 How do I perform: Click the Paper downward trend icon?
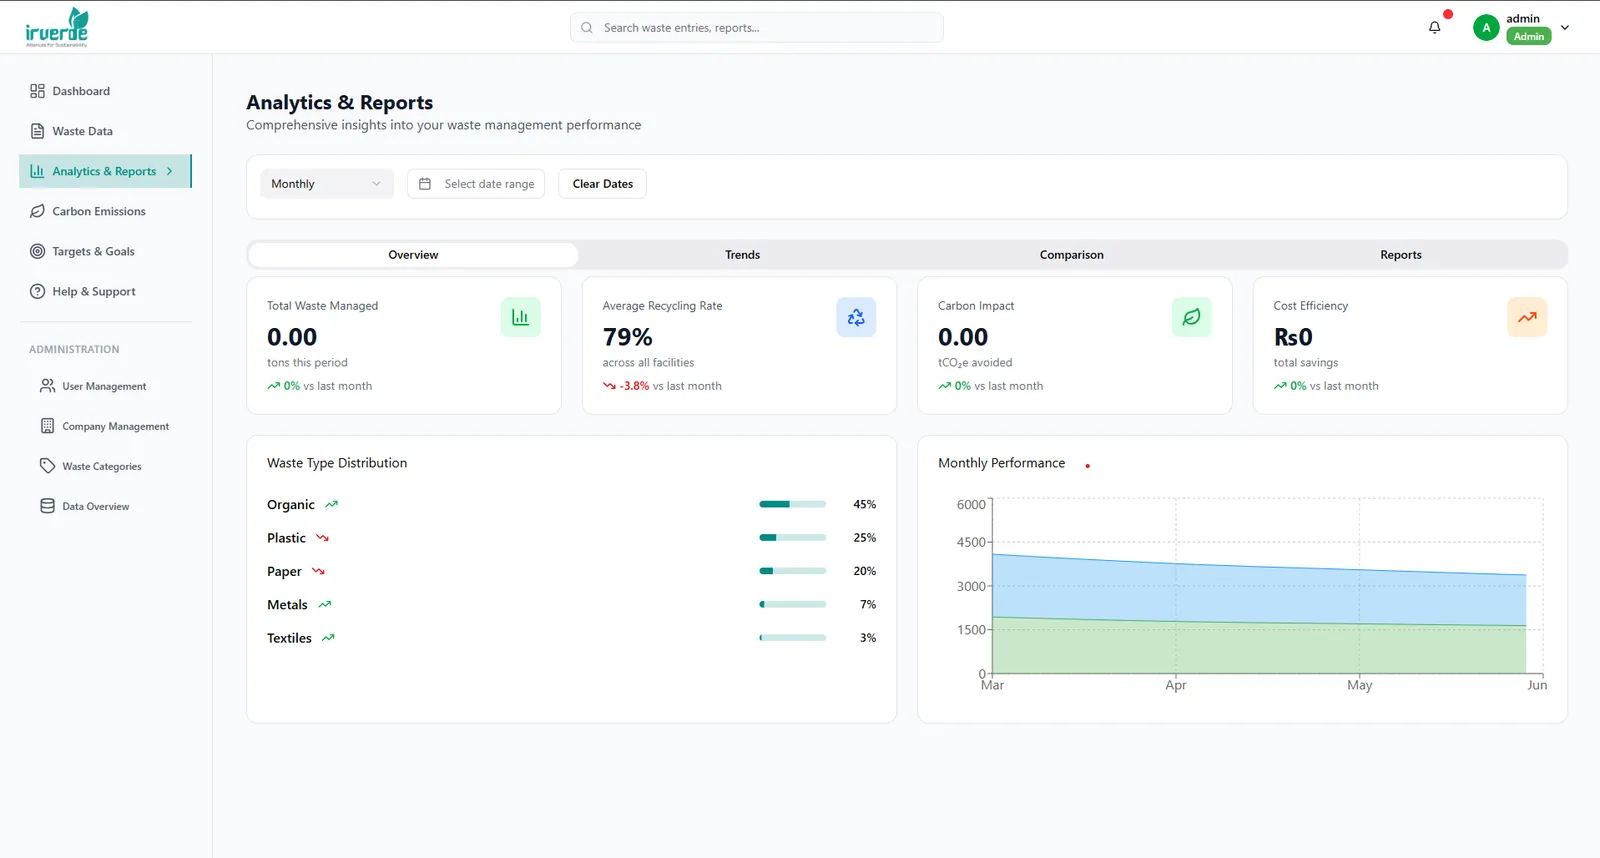pos(318,572)
